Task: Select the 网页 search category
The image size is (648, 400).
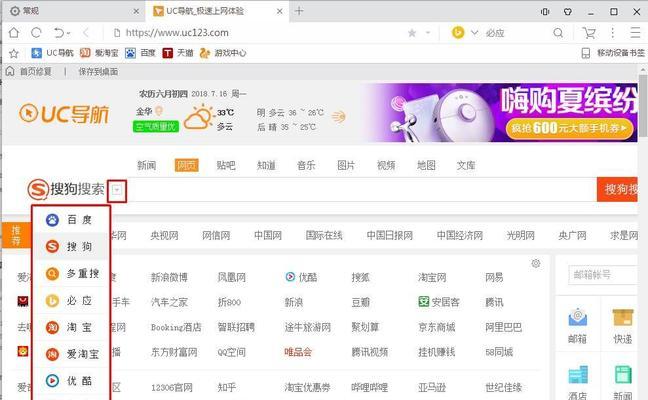Action: pos(186,165)
